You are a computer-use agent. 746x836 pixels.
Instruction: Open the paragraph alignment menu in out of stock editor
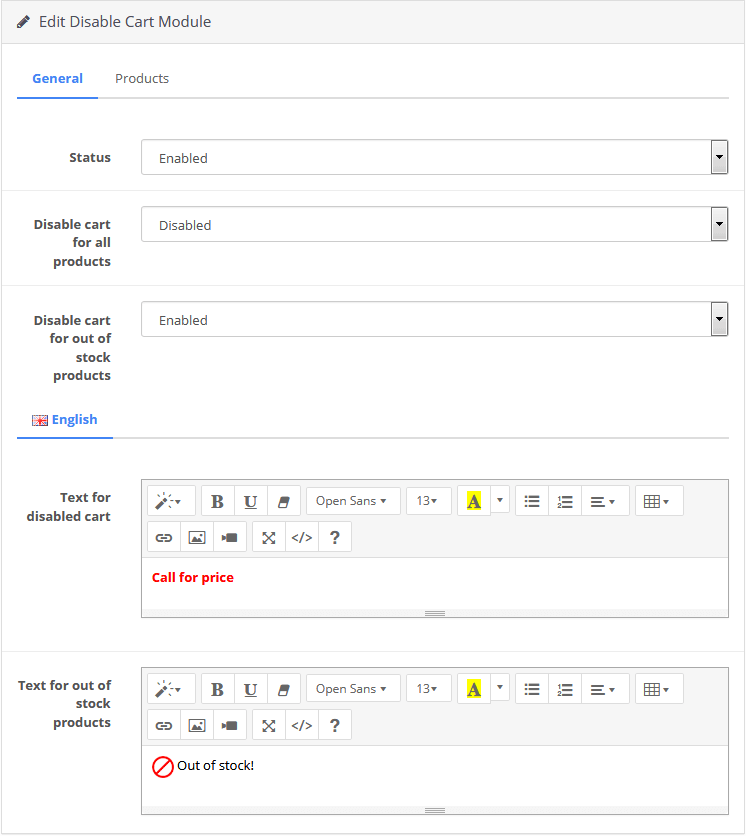605,689
